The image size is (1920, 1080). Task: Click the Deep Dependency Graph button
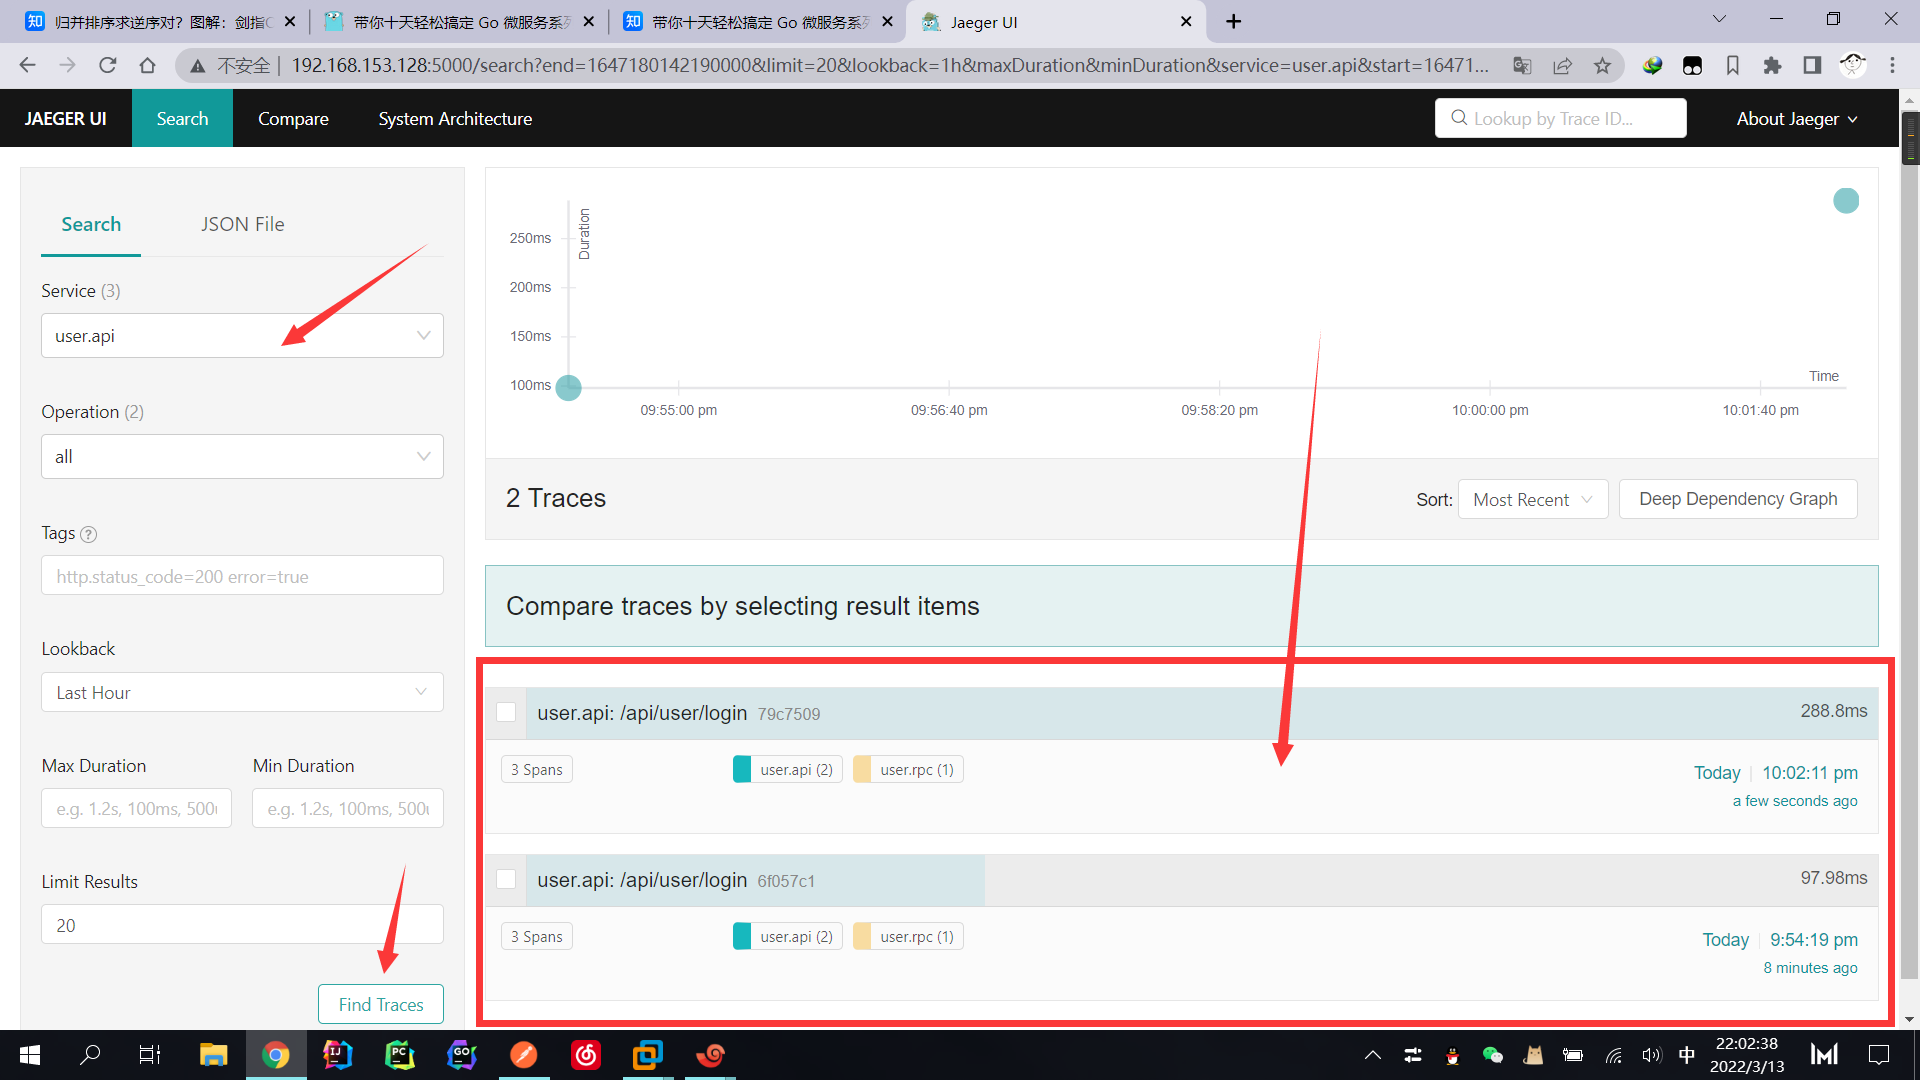pos(1737,499)
